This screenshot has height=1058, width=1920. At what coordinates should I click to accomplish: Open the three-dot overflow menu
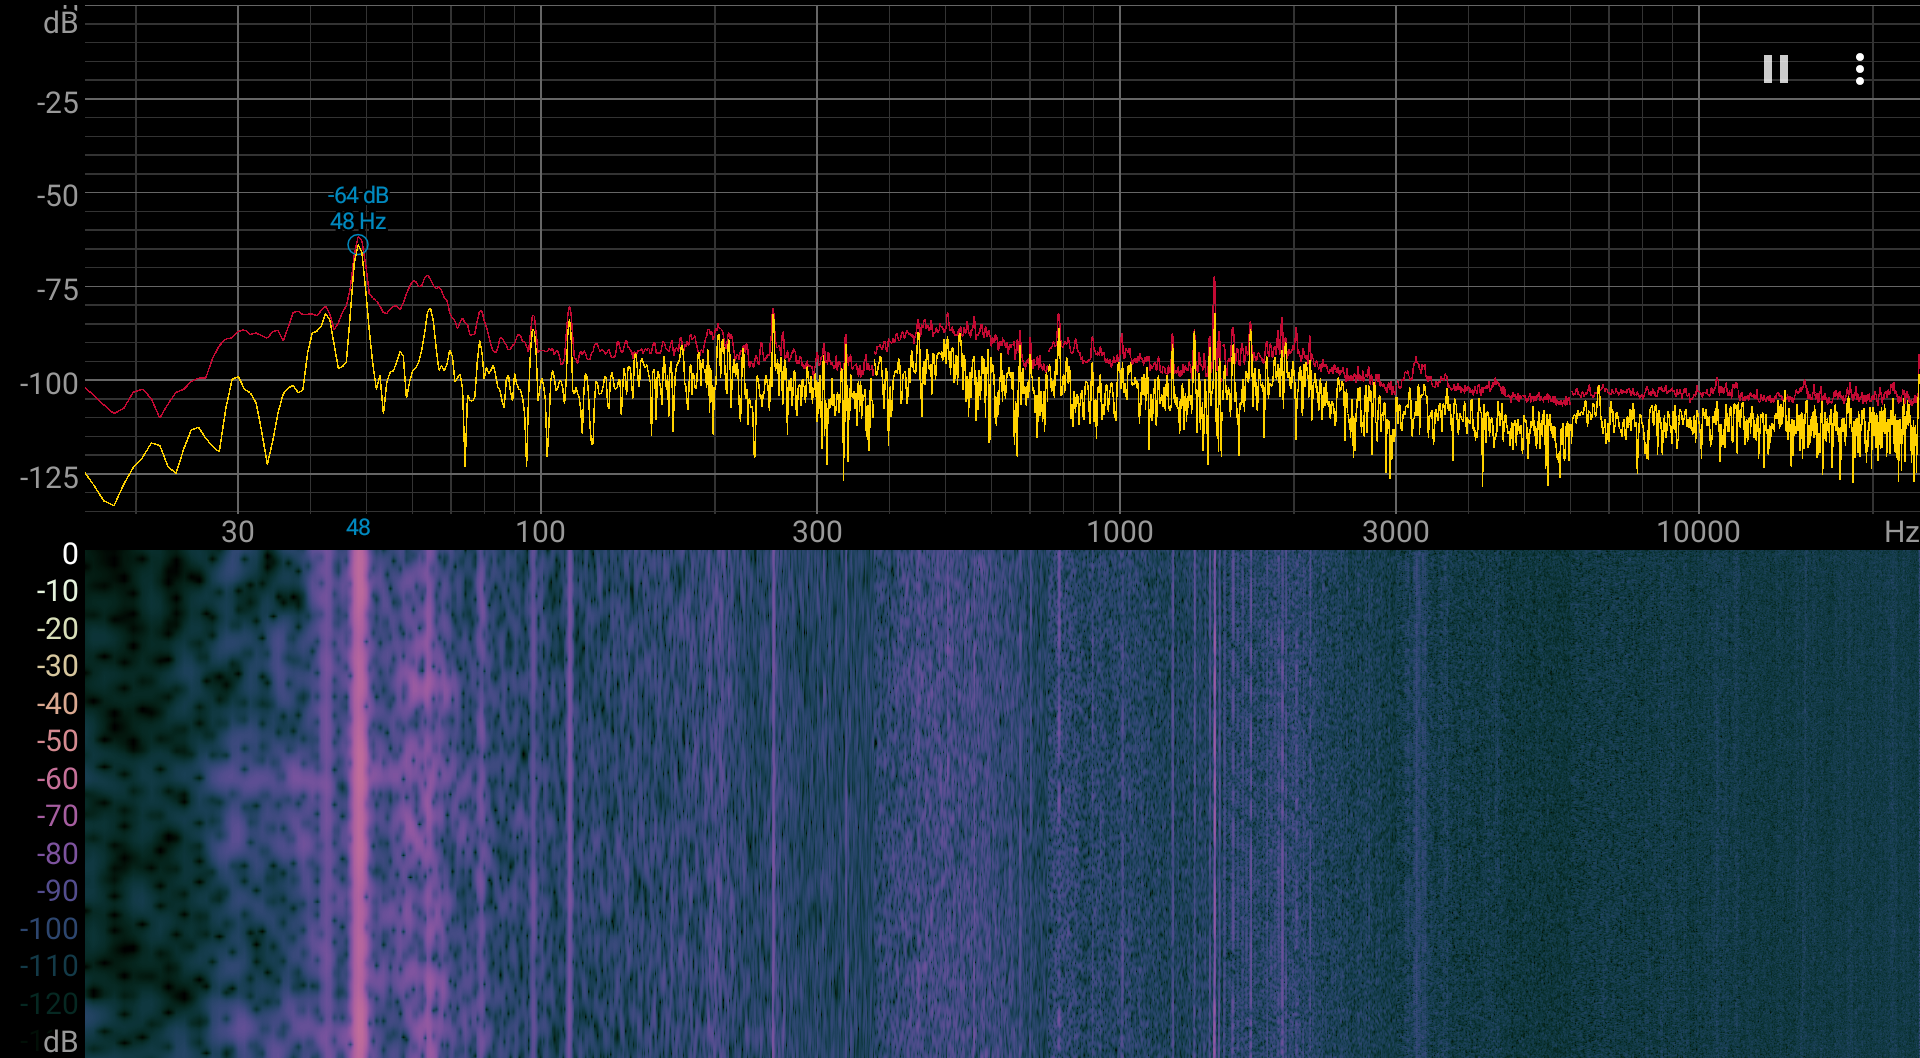coord(1859,69)
